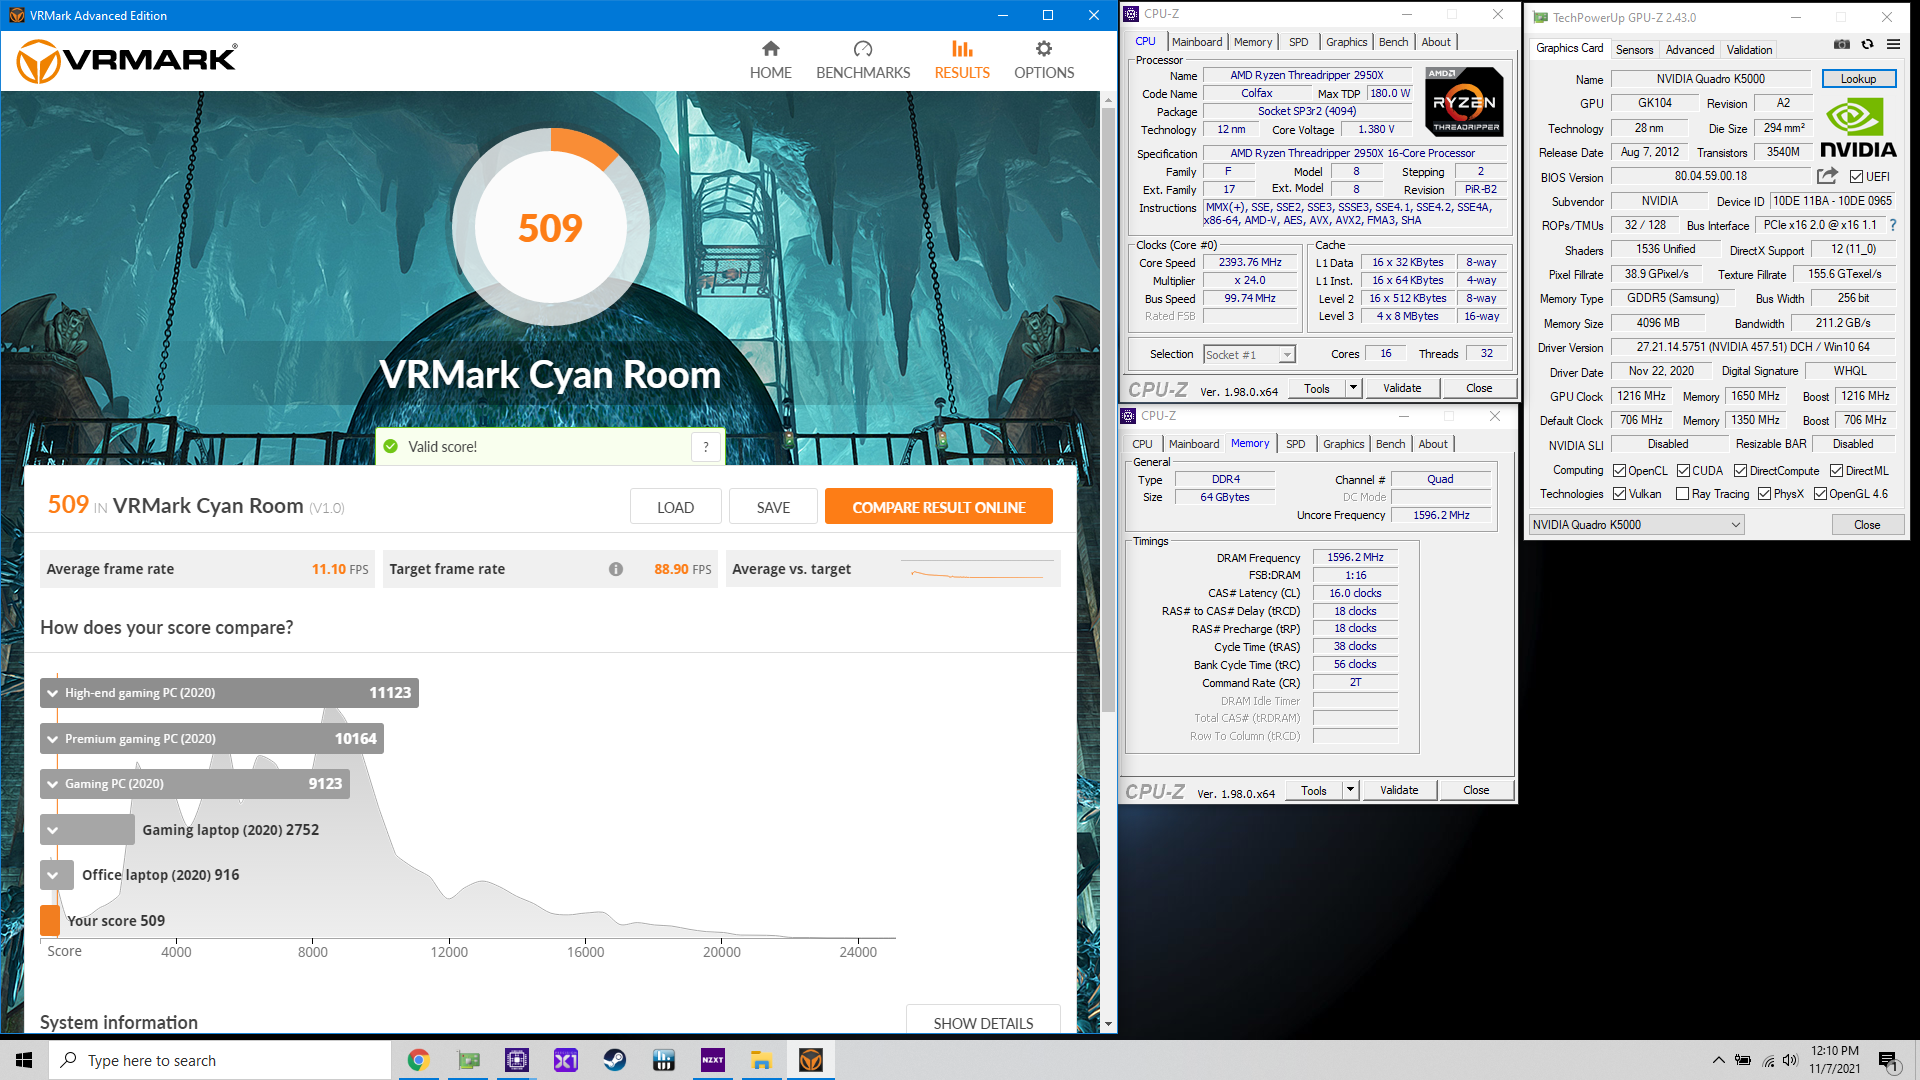Switch to Graphics tab in lower CPU-Z
1920x1080 pixels.
point(1343,444)
